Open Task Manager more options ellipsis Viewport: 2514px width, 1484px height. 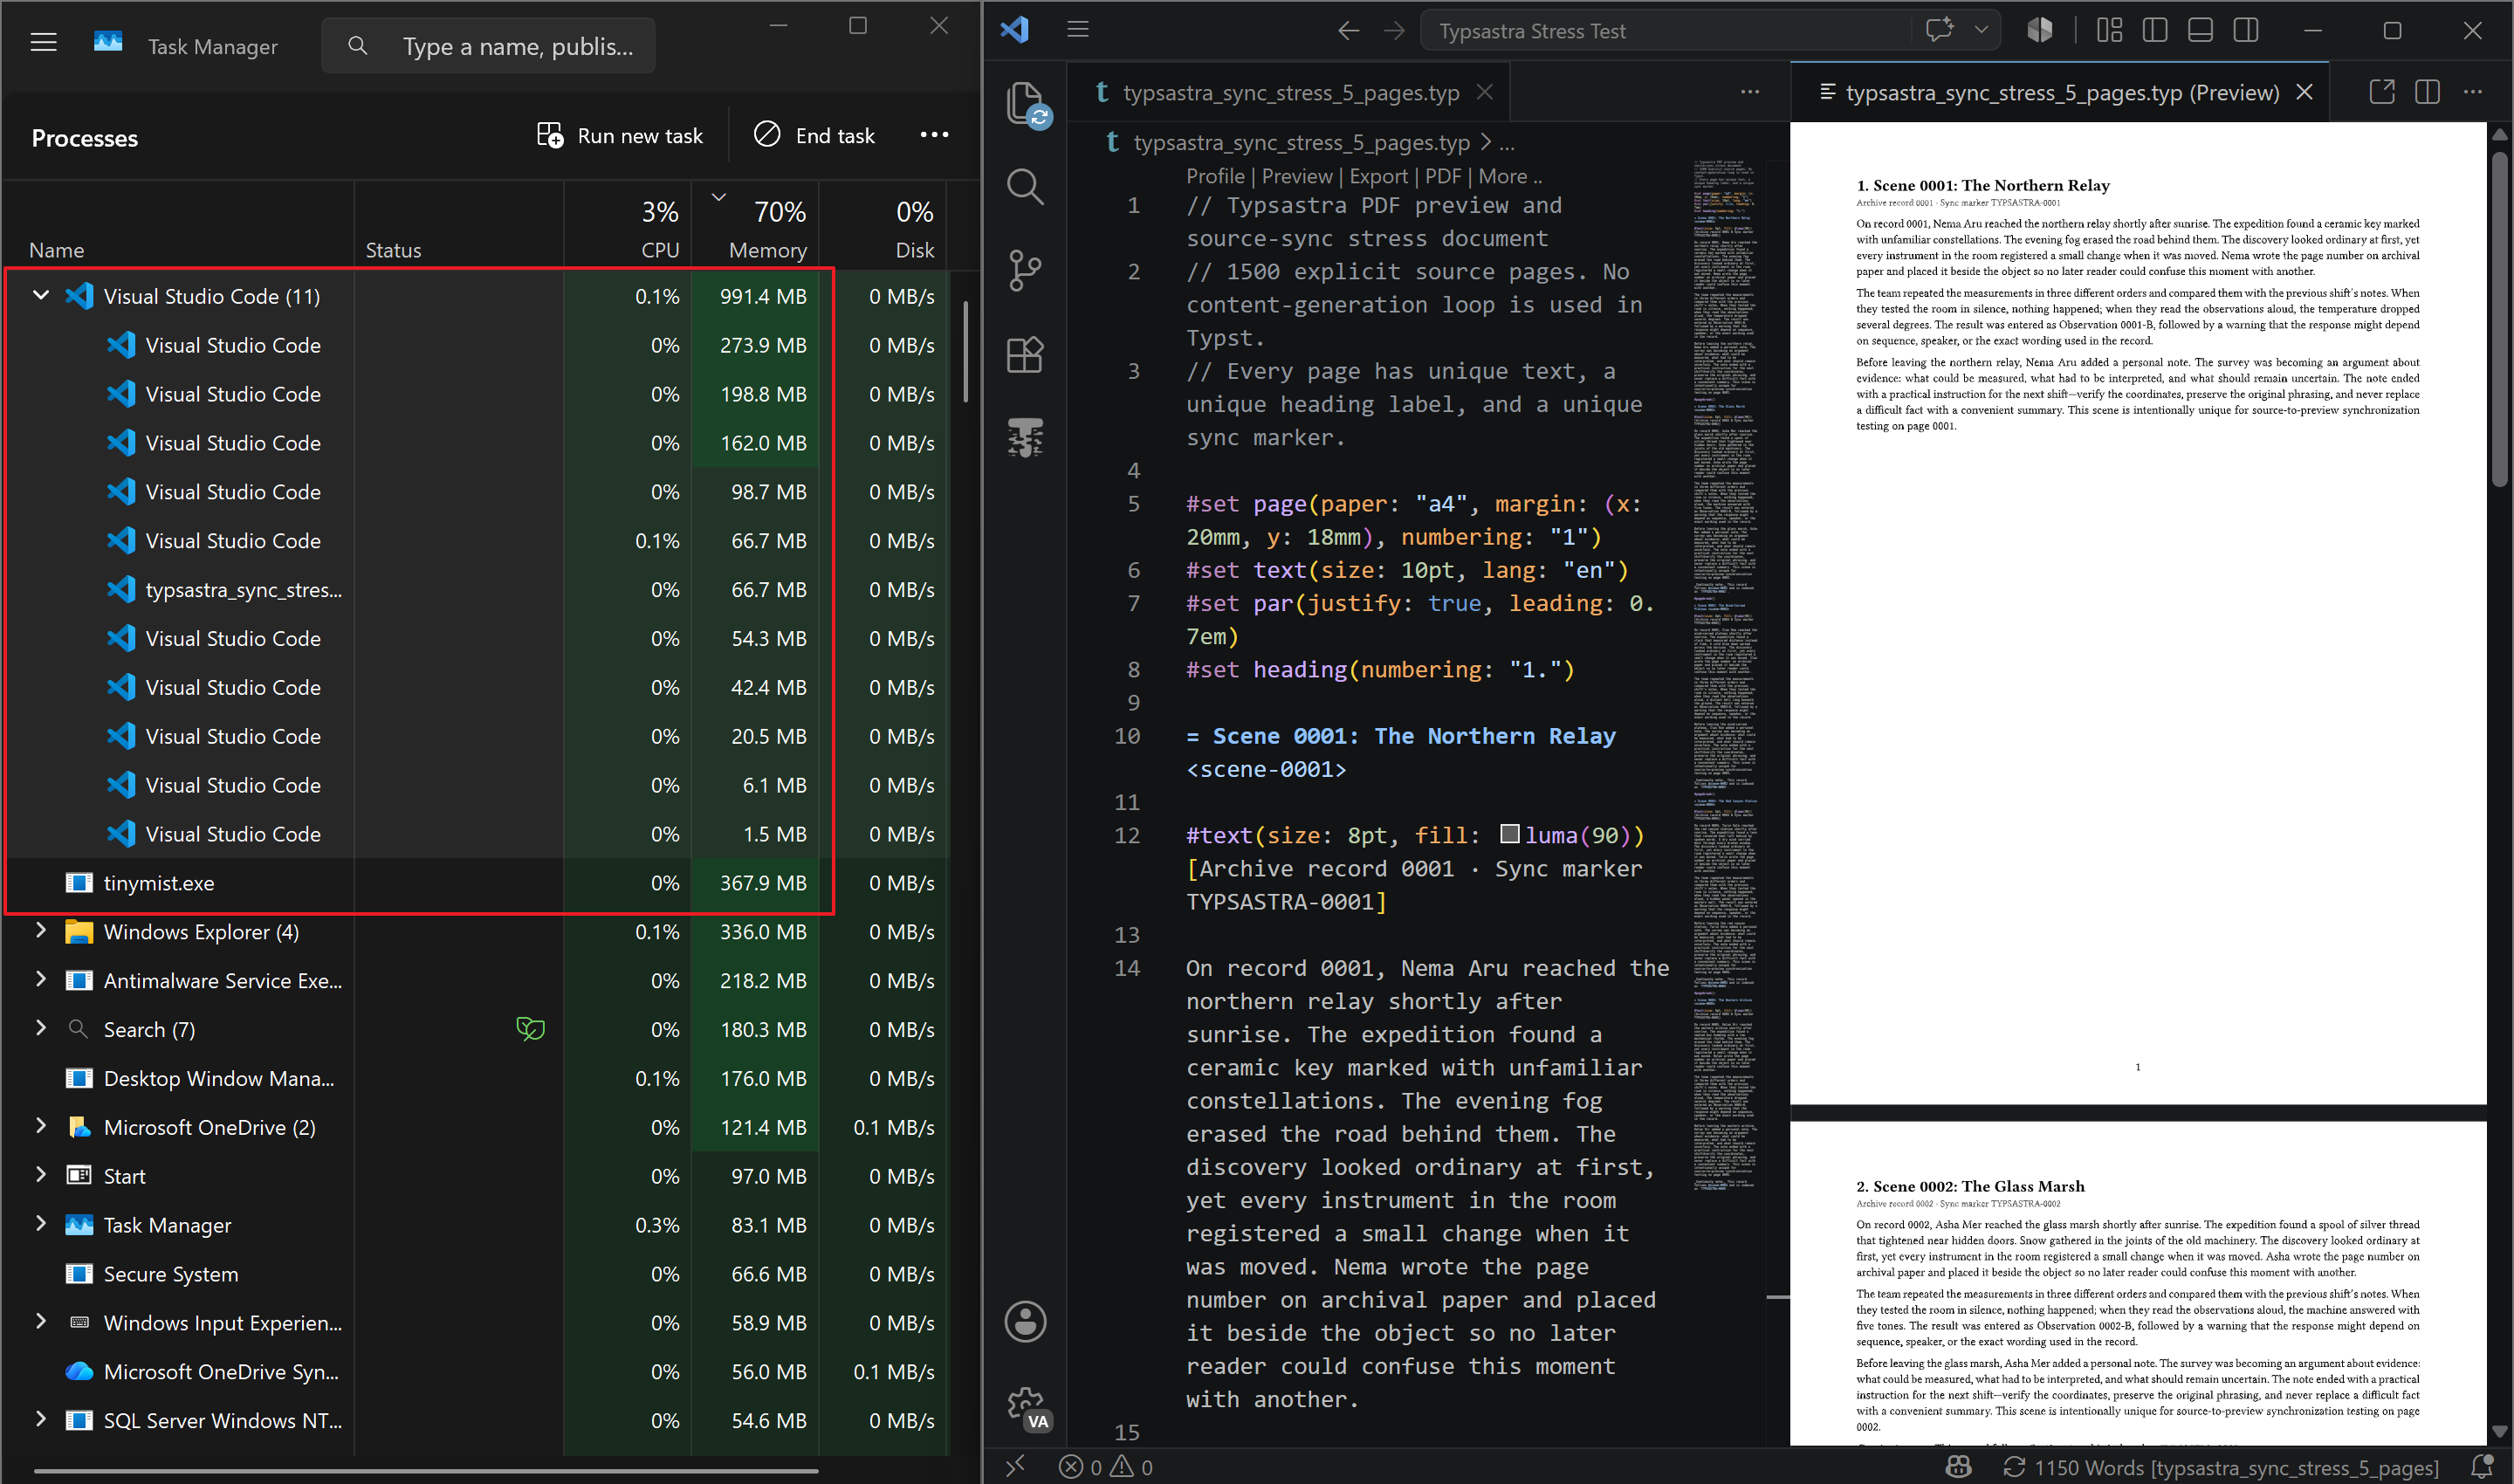point(934,135)
